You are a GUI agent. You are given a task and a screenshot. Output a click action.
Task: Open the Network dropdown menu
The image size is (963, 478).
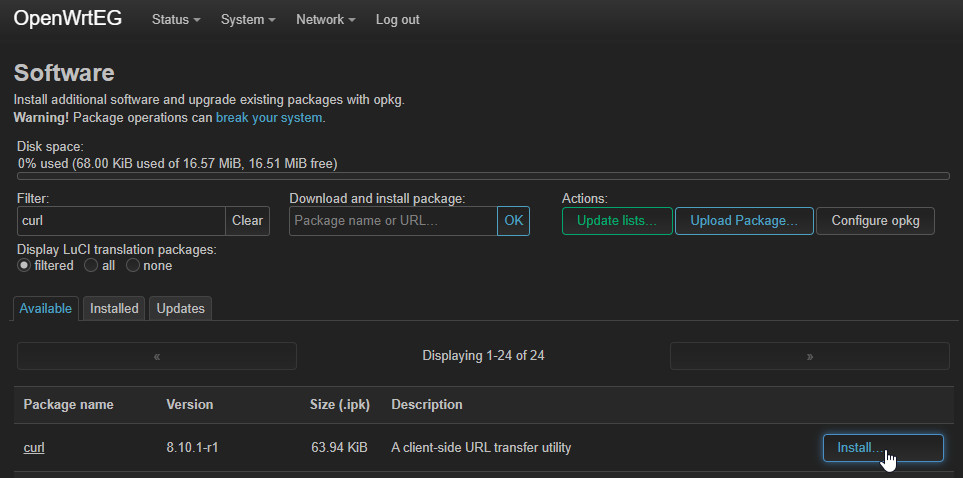pos(325,20)
